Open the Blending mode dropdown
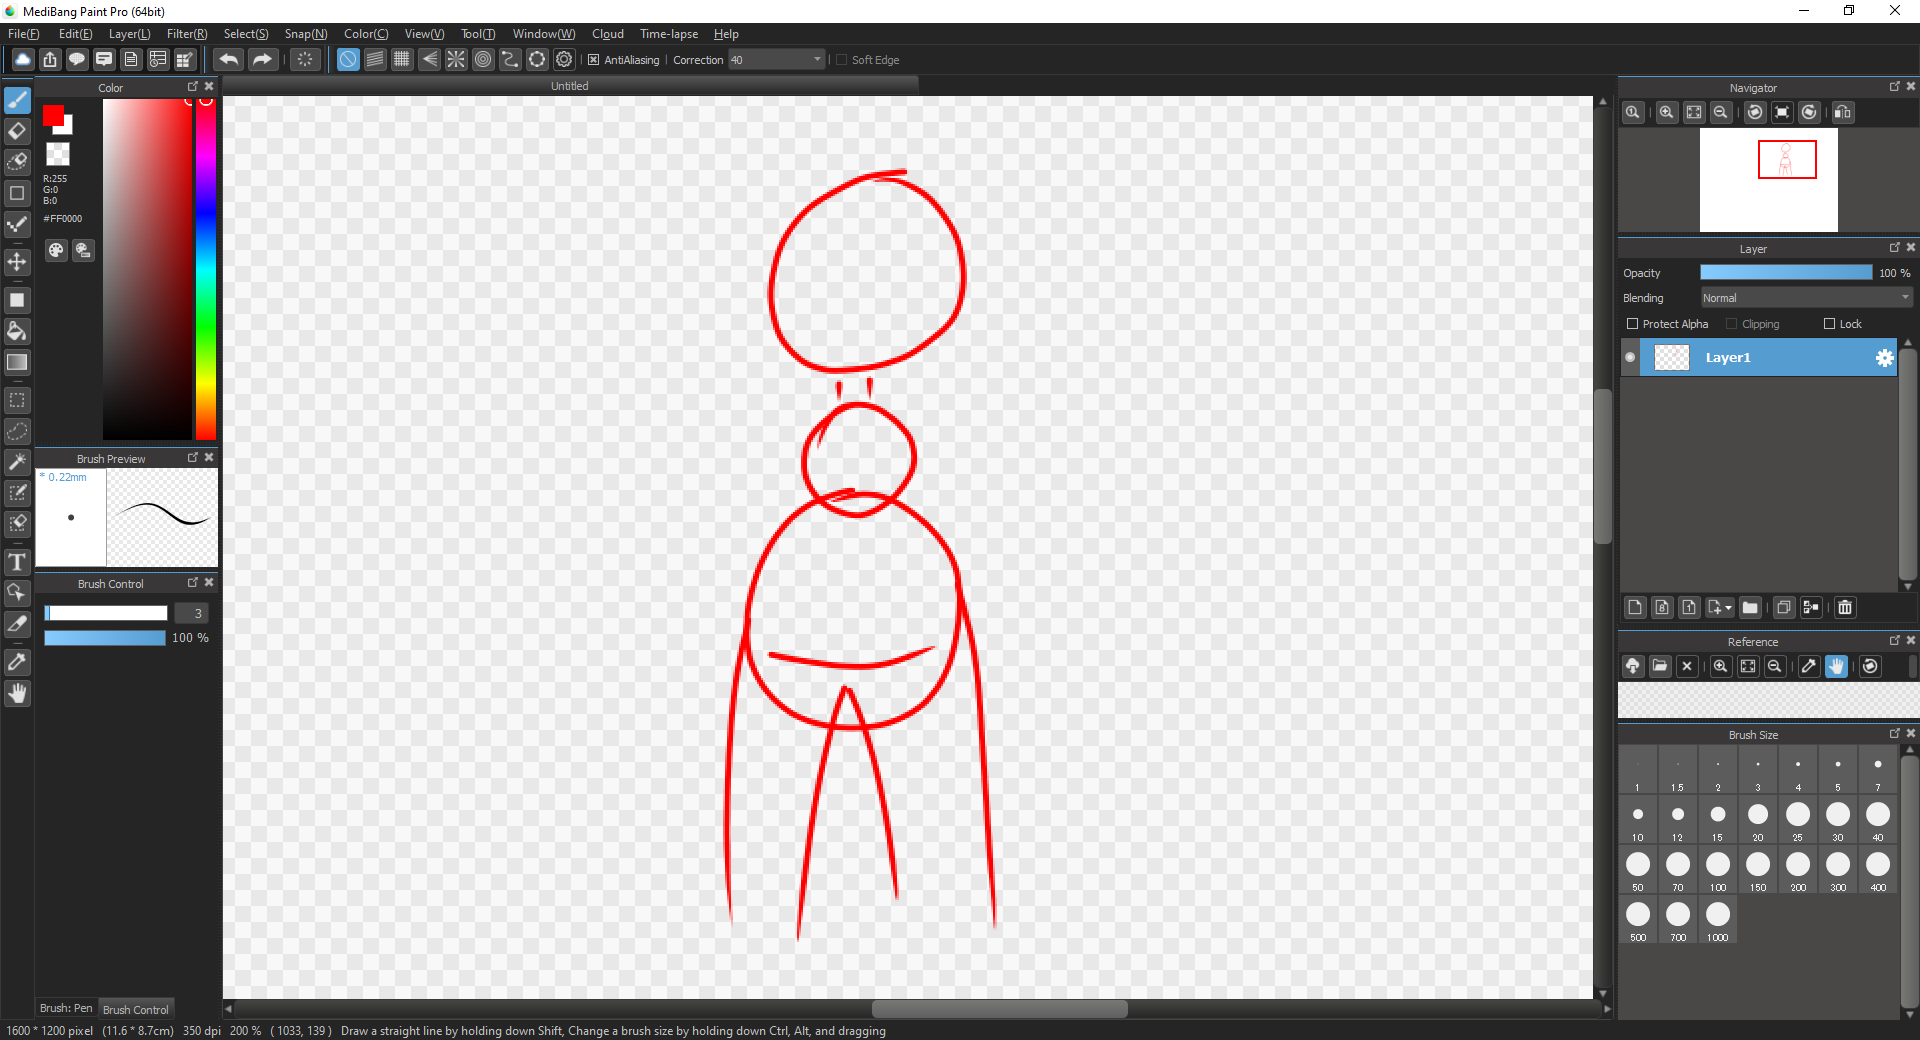The width and height of the screenshot is (1920, 1040). [1806, 298]
